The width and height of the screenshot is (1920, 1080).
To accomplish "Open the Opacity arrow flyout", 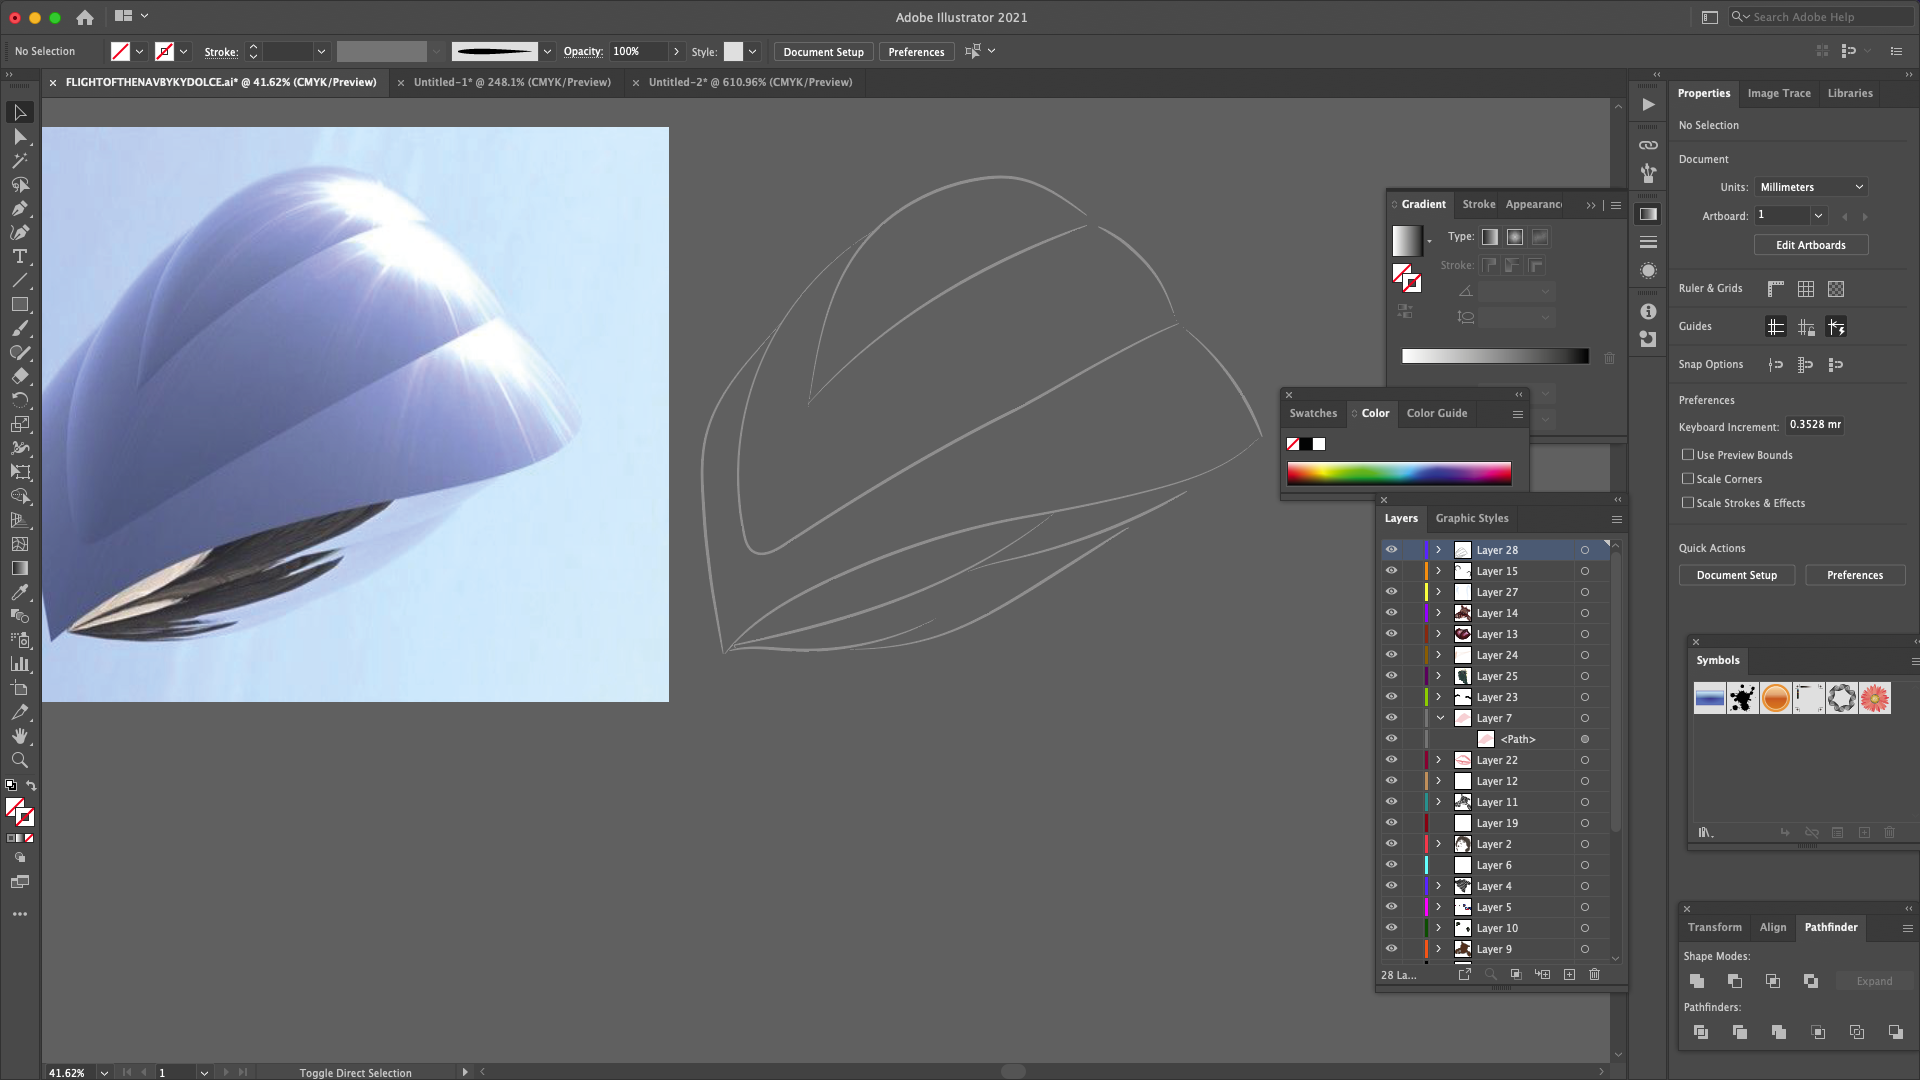I will click(x=677, y=51).
